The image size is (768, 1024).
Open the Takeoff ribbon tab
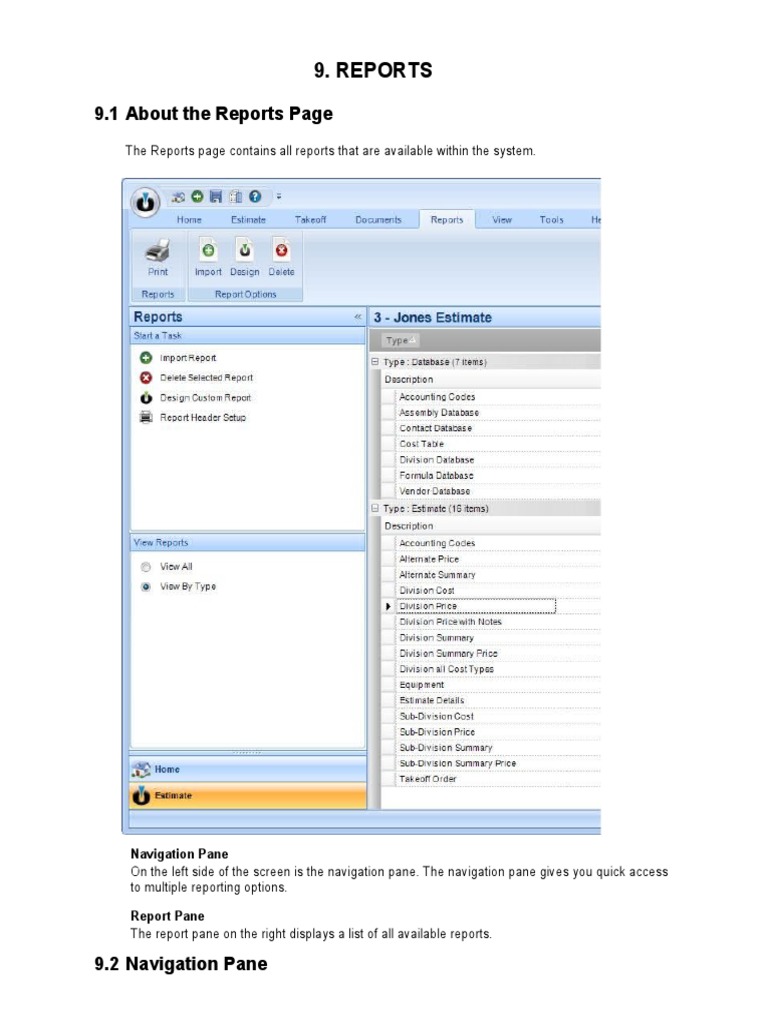point(310,219)
